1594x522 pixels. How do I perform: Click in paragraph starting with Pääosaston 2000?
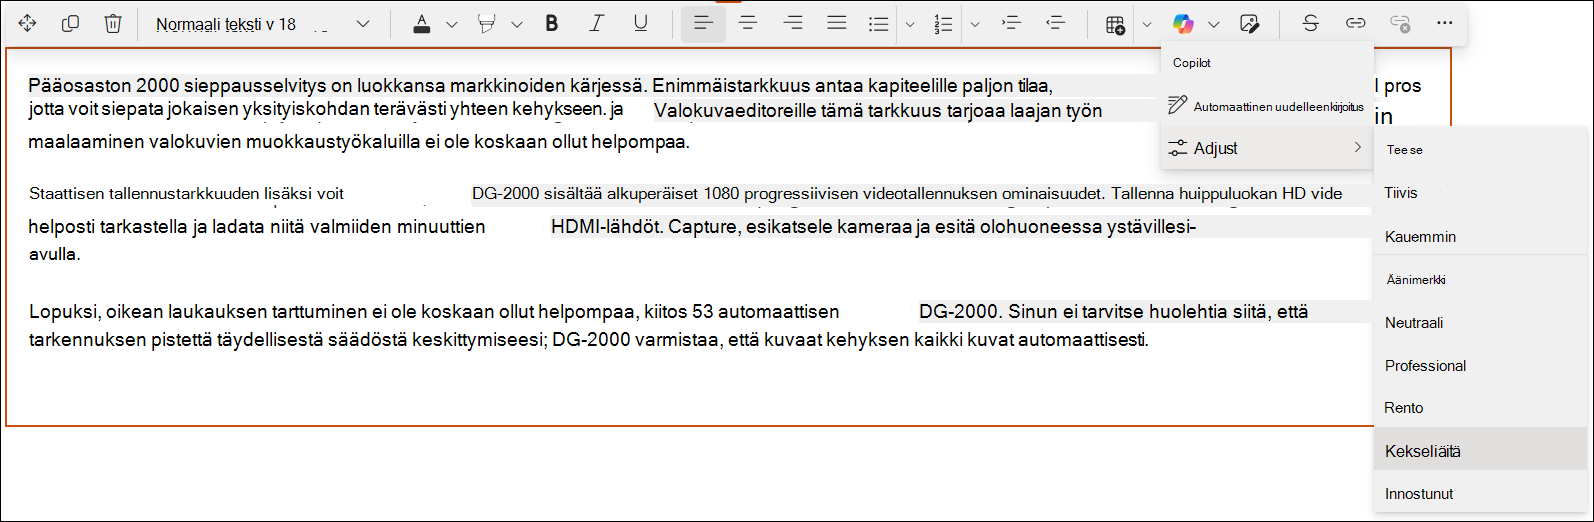point(565,113)
